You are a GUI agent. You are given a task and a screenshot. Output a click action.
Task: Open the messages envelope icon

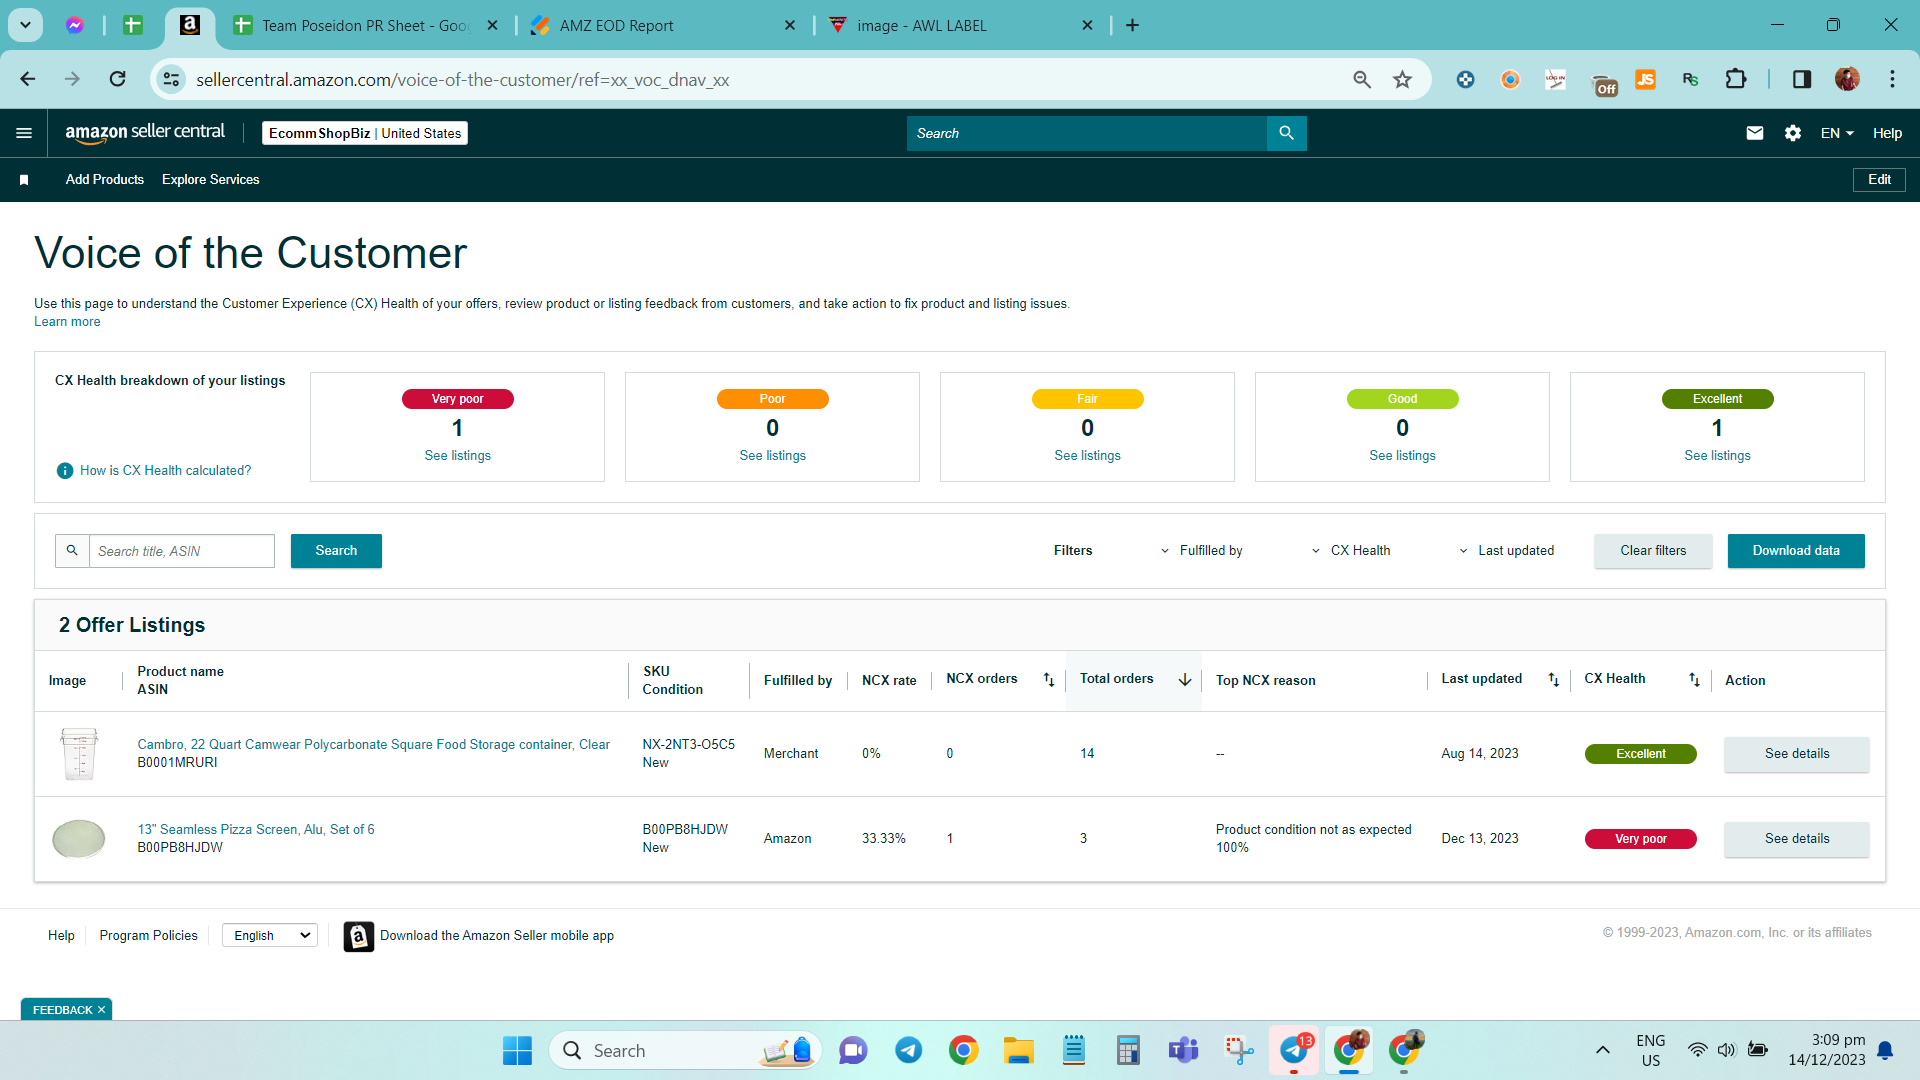tap(1754, 133)
